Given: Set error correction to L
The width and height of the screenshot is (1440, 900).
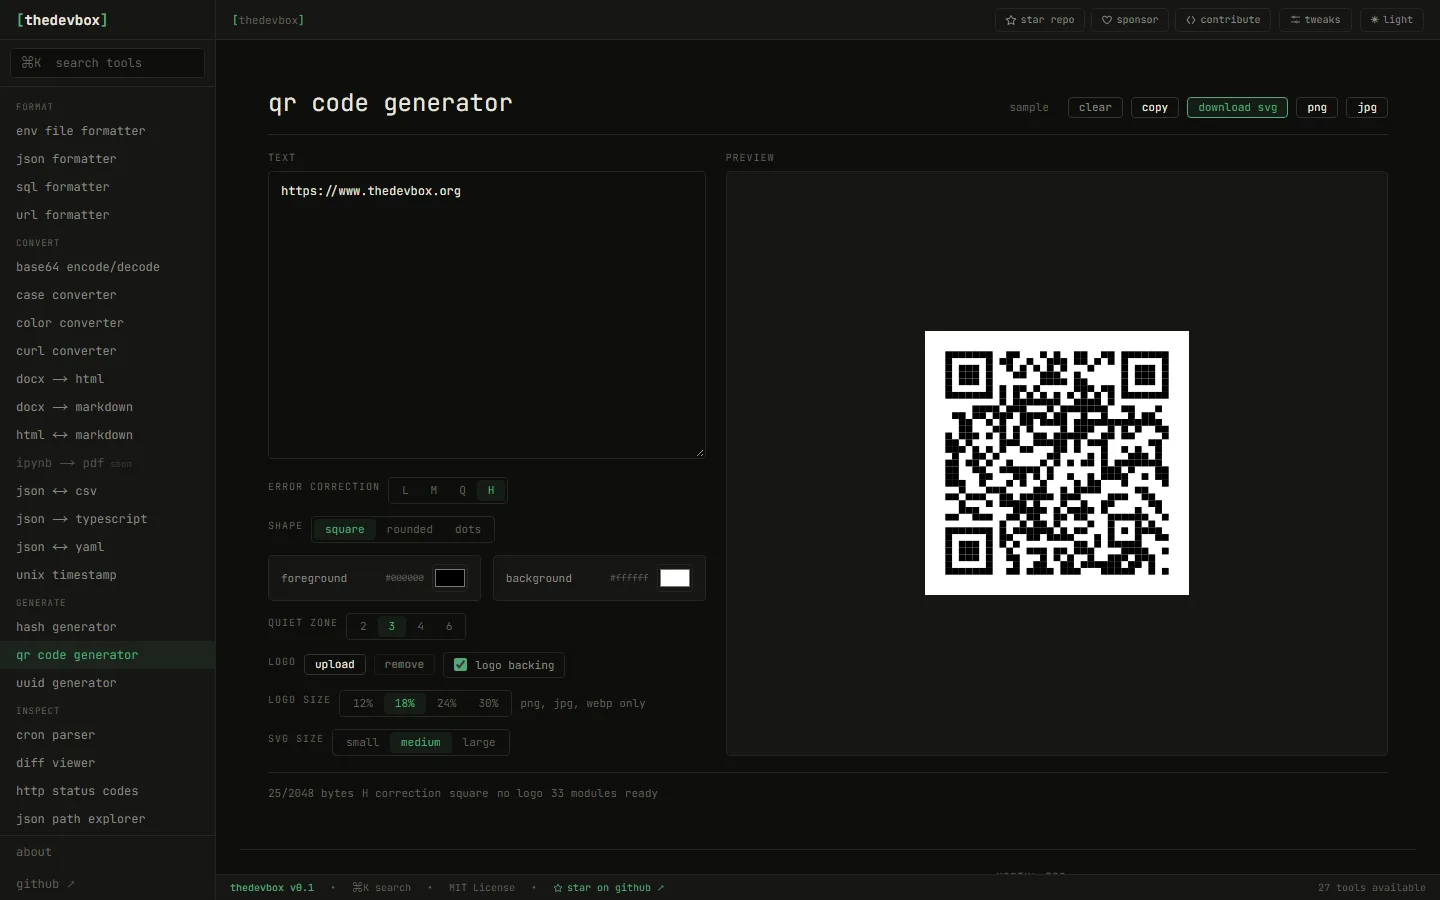Looking at the screenshot, I should coord(405,490).
